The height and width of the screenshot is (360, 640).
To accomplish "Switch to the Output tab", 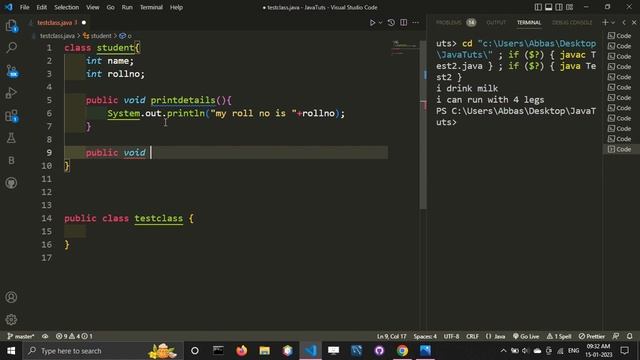I will point(496,22).
